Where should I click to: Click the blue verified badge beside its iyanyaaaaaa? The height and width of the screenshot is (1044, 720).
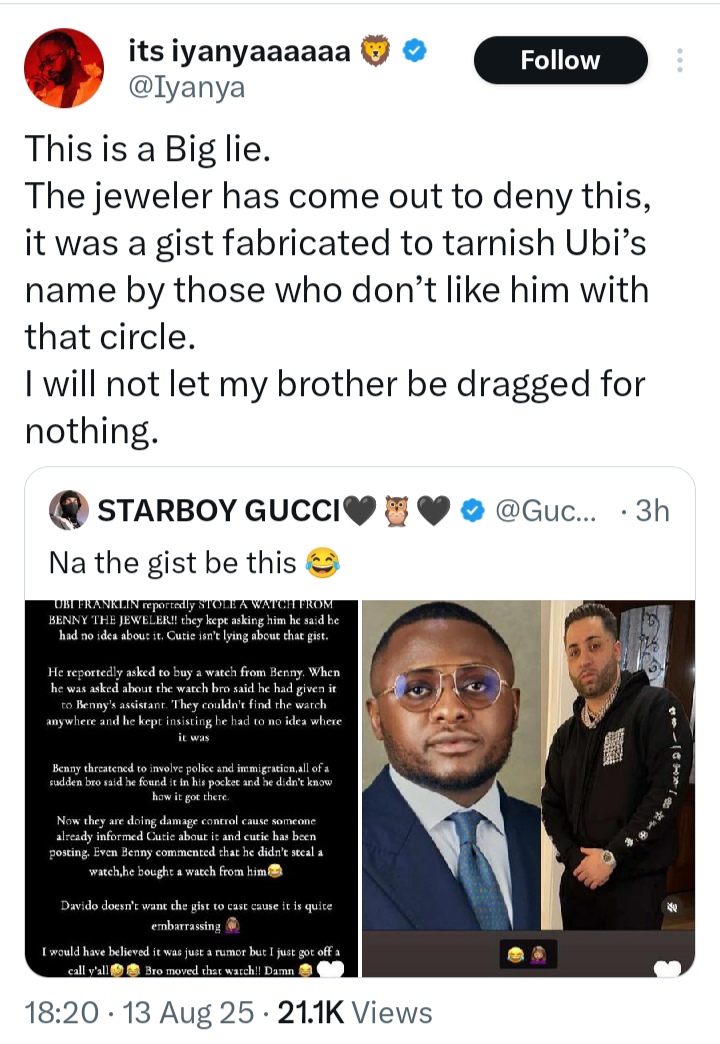416,51
